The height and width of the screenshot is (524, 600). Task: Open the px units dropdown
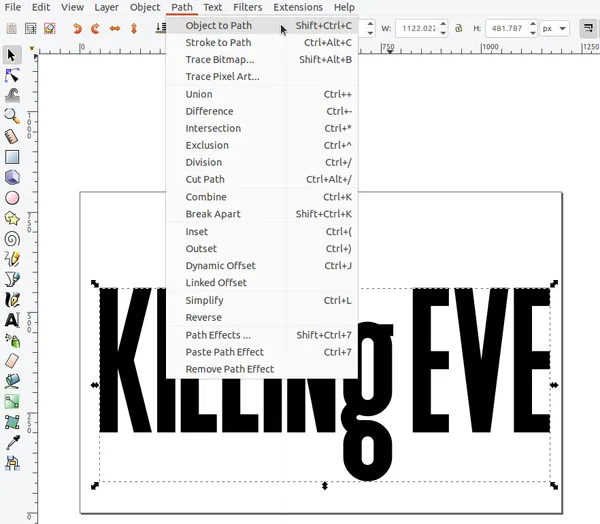click(x=554, y=29)
